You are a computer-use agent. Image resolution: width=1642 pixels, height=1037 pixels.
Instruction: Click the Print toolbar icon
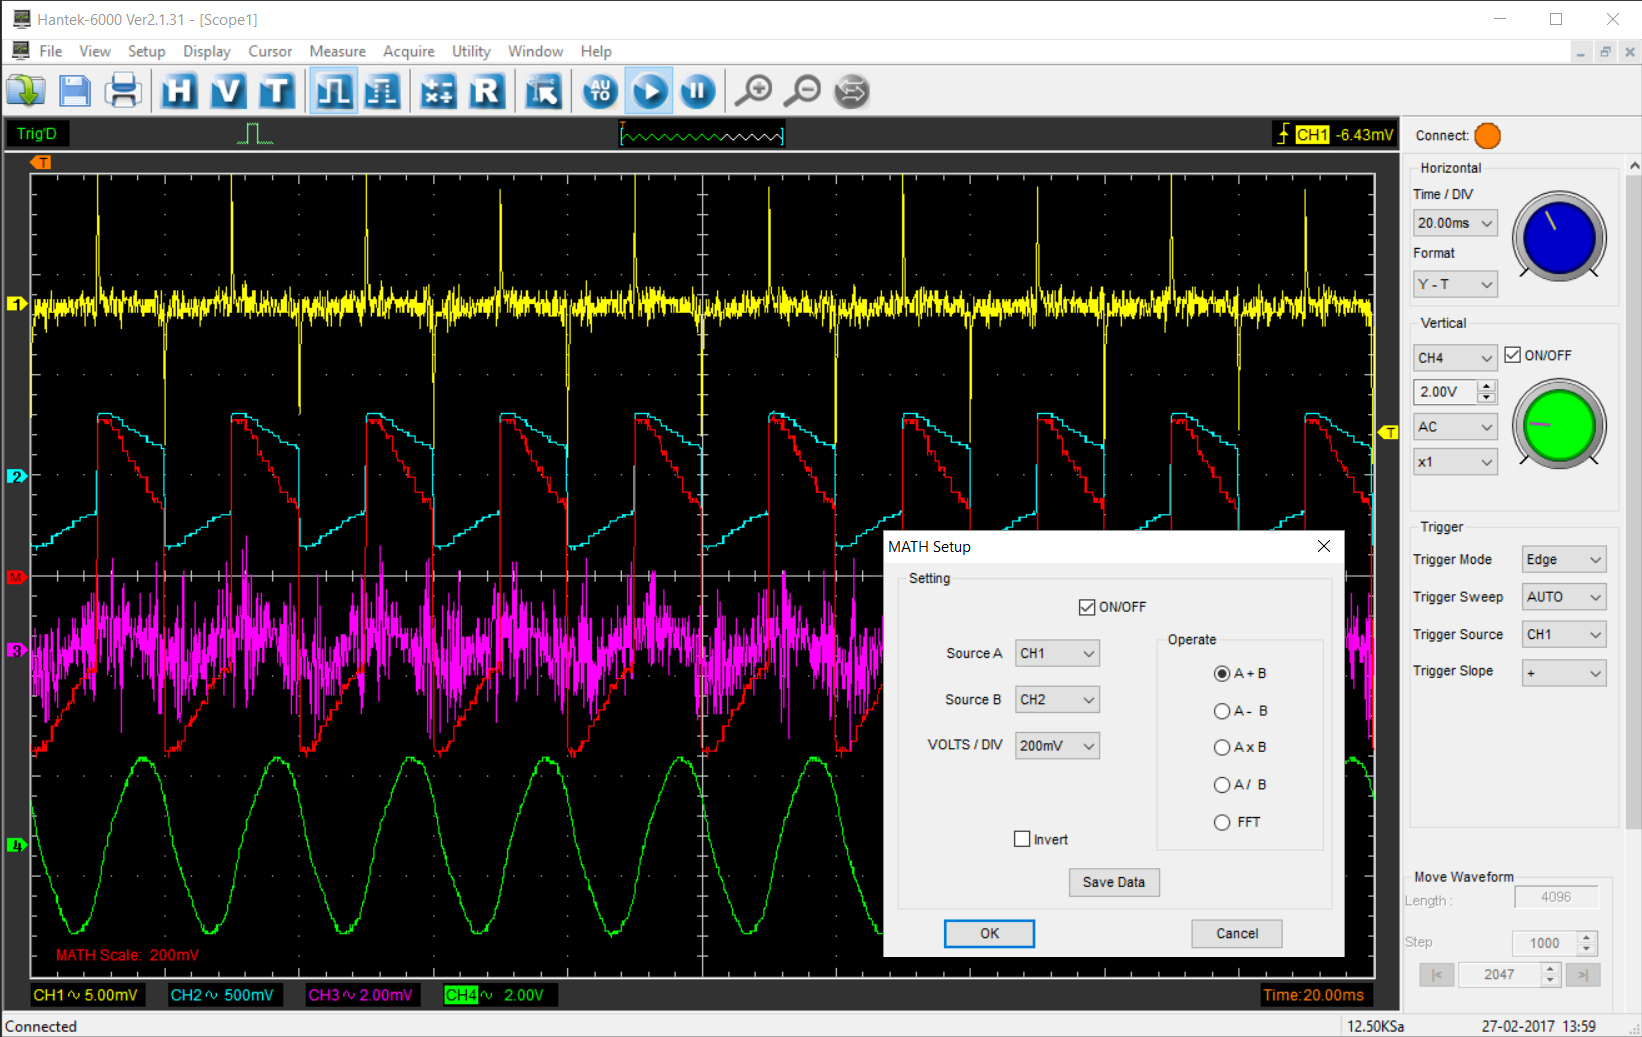[123, 92]
